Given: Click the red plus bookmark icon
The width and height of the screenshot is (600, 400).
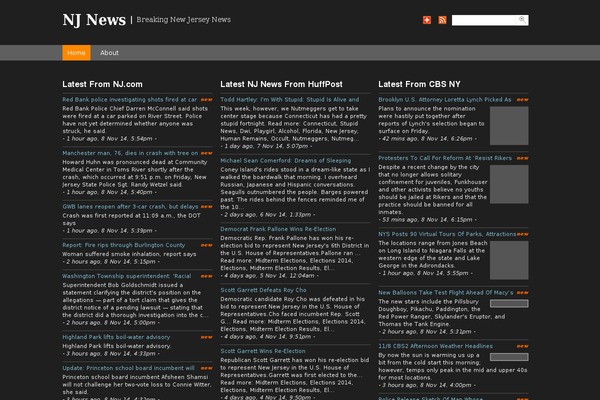Looking at the screenshot, I should pos(427,20).
